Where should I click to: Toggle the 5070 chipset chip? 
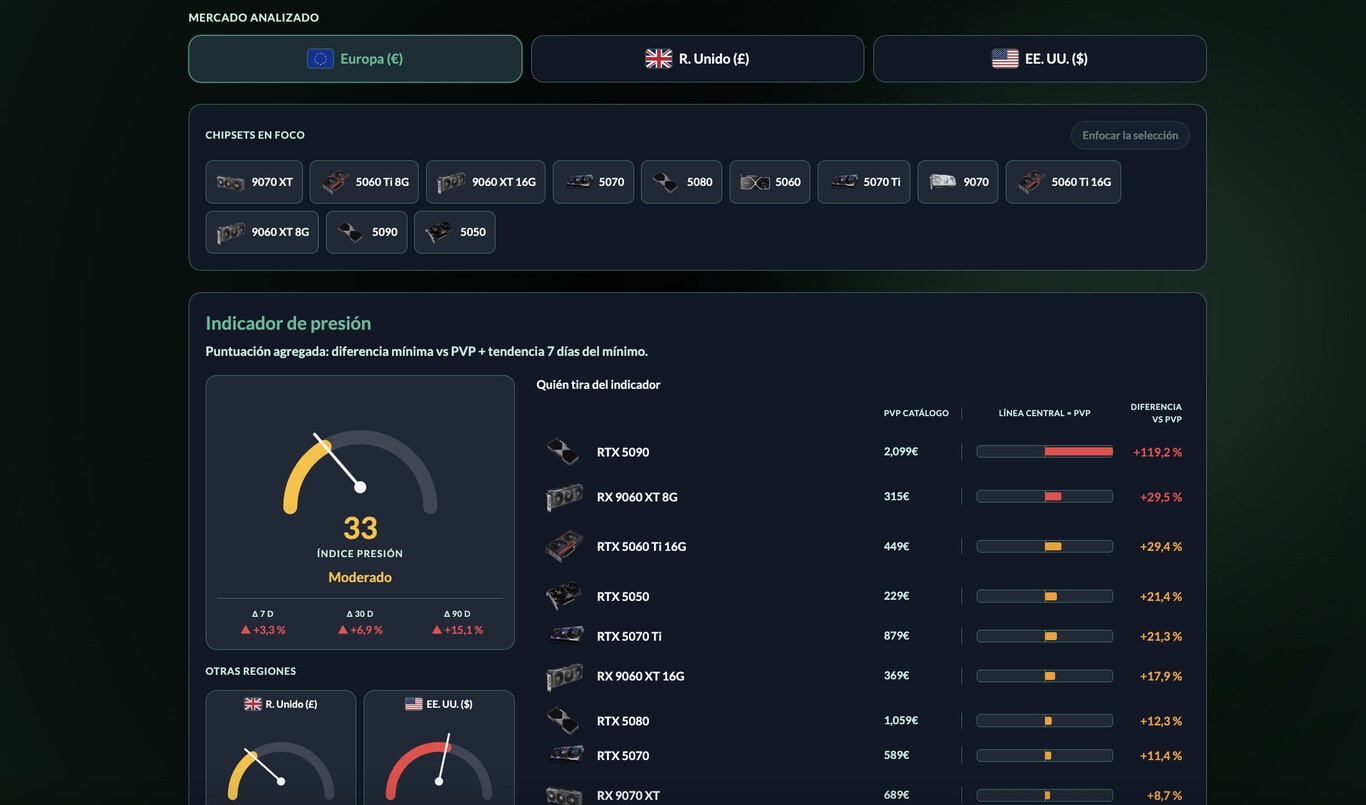(x=593, y=182)
